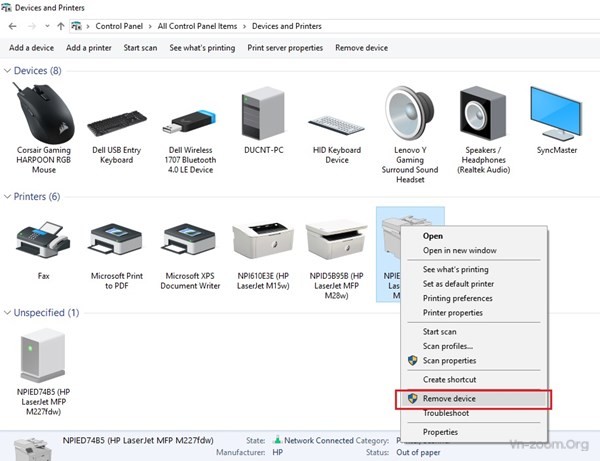Select the Dell USB Entry Keyboard icon

(117, 123)
